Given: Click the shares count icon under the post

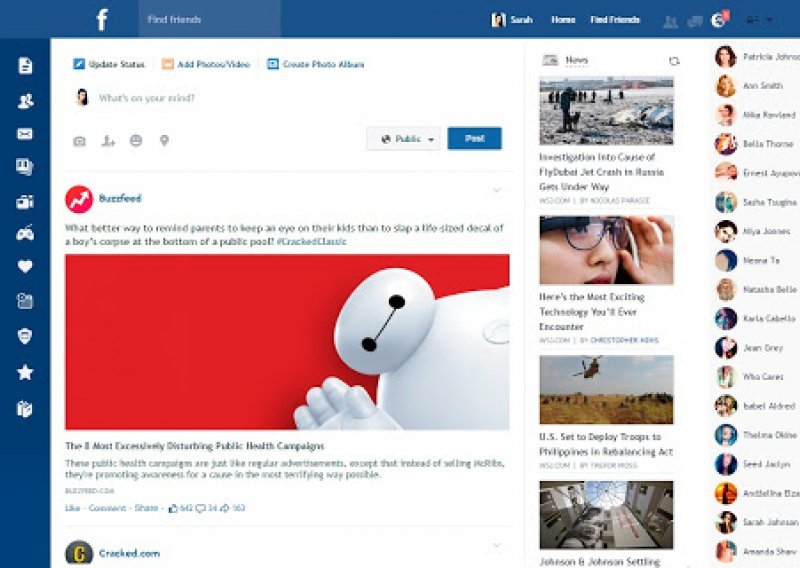Looking at the screenshot, I should tap(225, 508).
